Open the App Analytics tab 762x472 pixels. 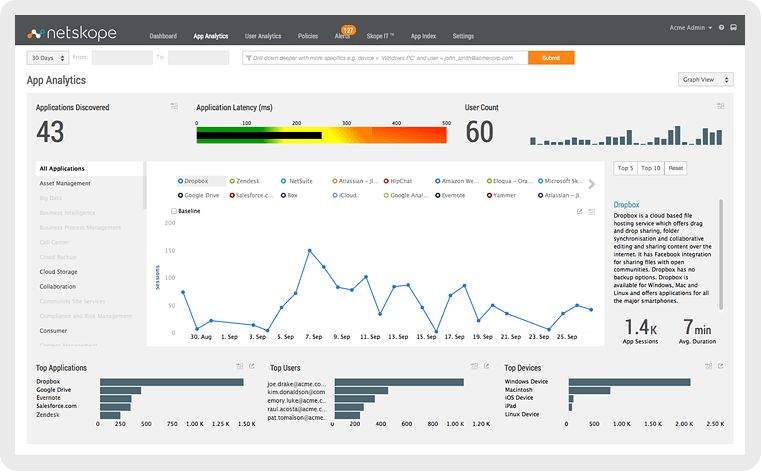point(210,36)
